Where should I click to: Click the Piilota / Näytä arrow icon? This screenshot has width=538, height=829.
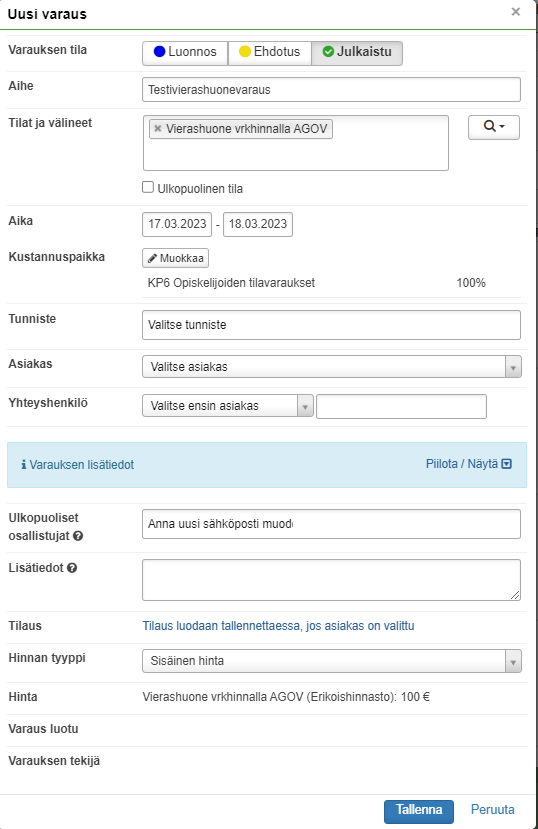click(507, 464)
